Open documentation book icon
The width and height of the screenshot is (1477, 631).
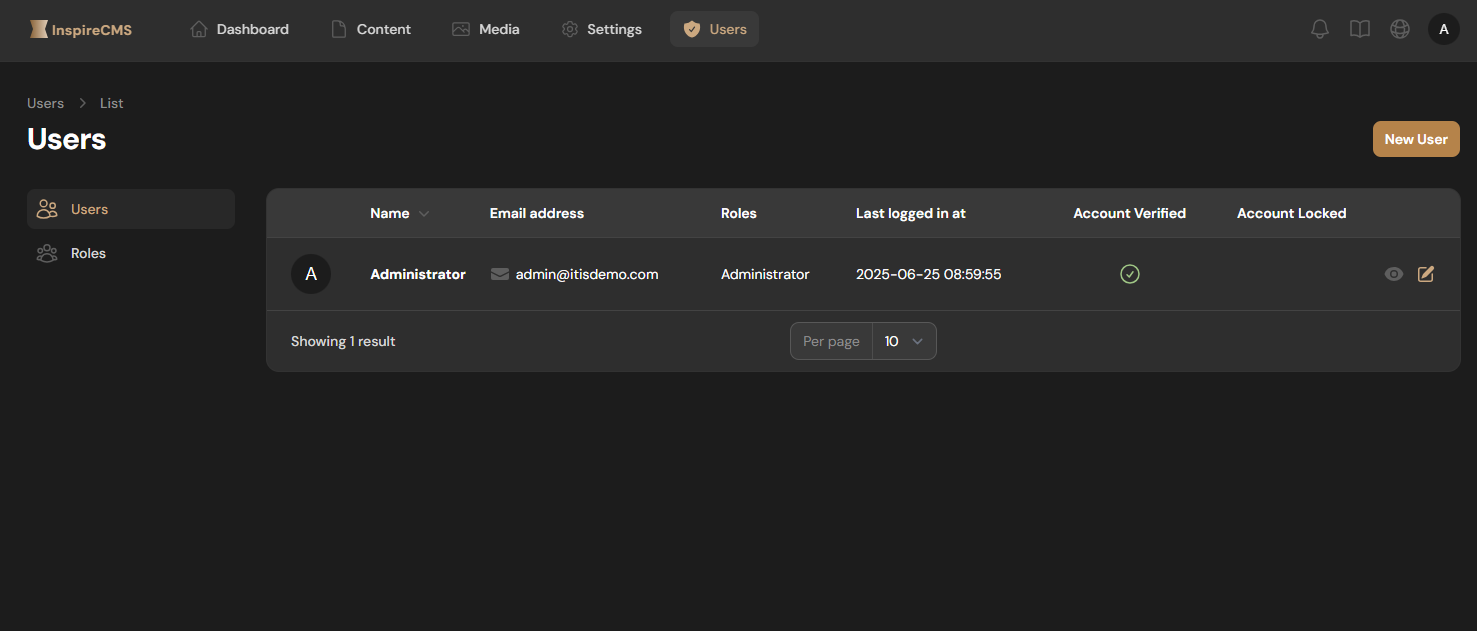click(x=1360, y=29)
